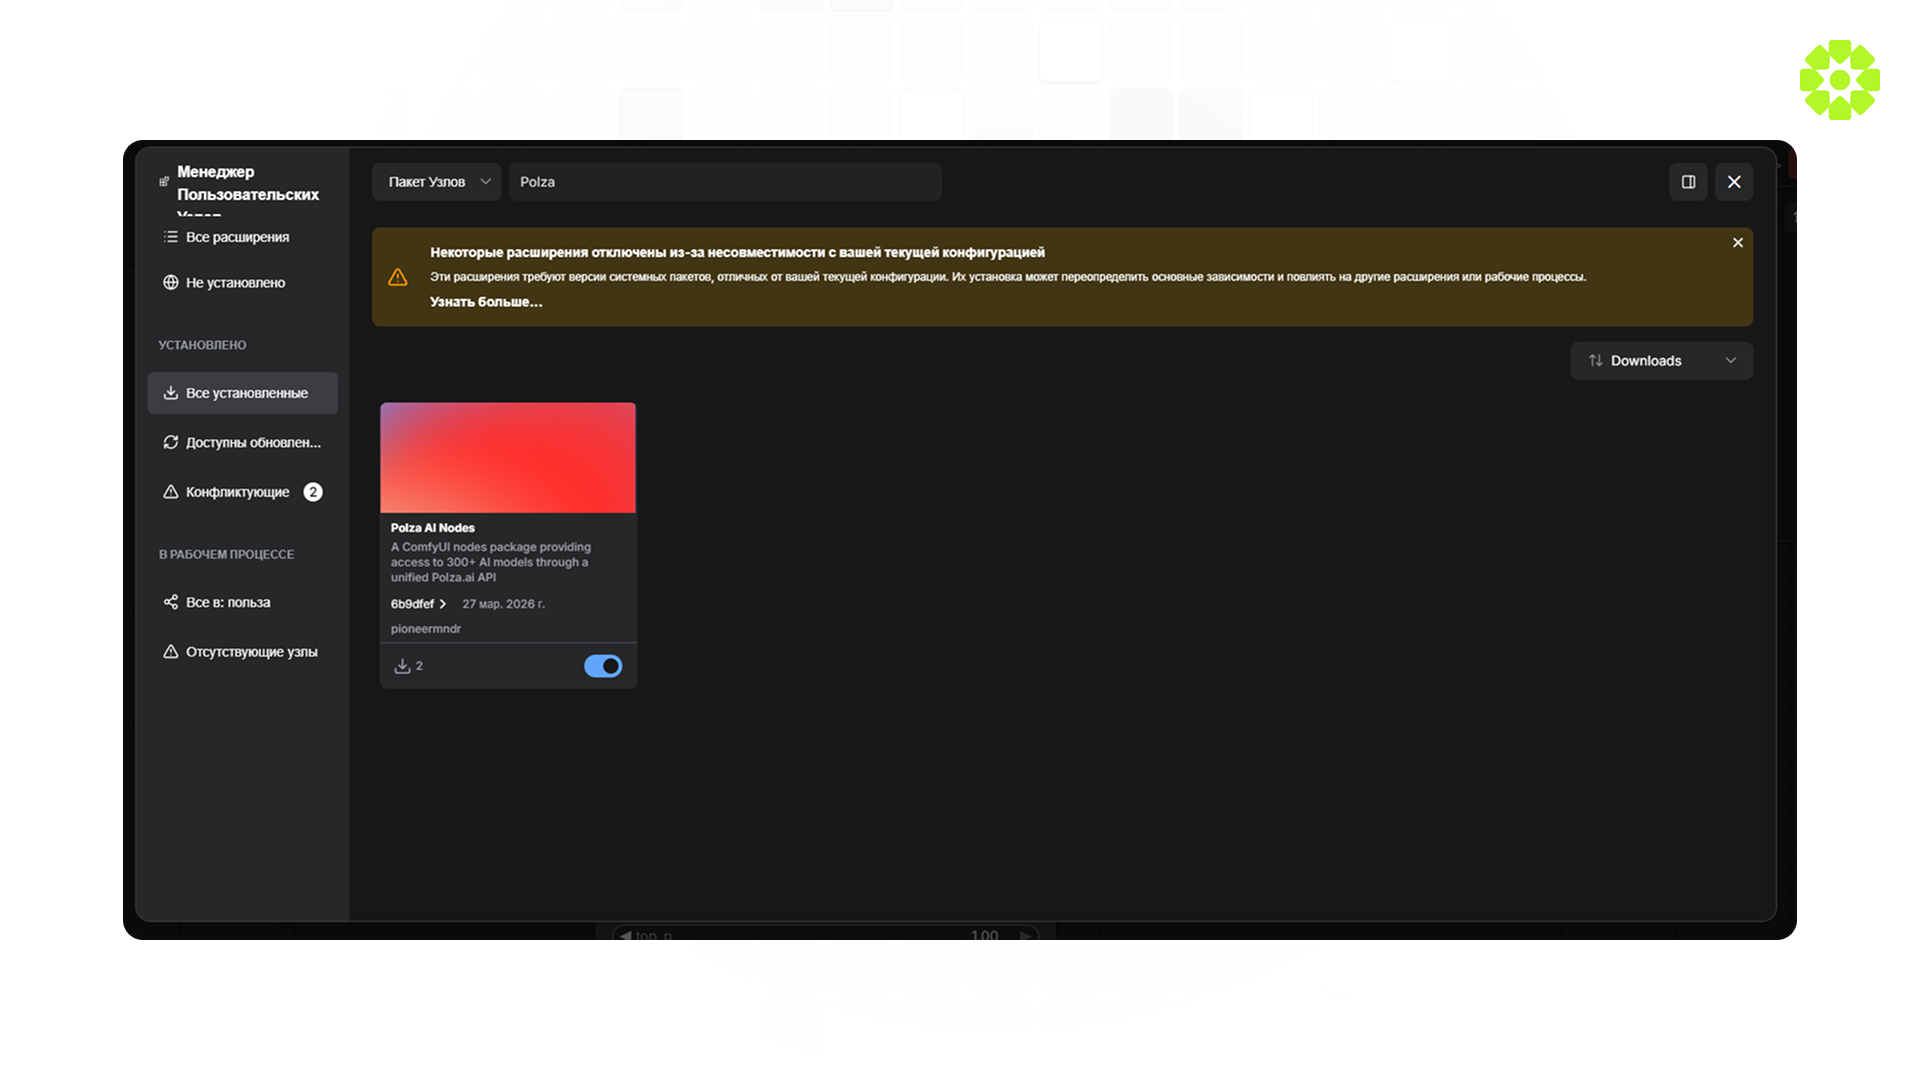Viewport: 1920px width, 1080px height.
Task: Select Все расширения in sidebar
Action: 237,237
